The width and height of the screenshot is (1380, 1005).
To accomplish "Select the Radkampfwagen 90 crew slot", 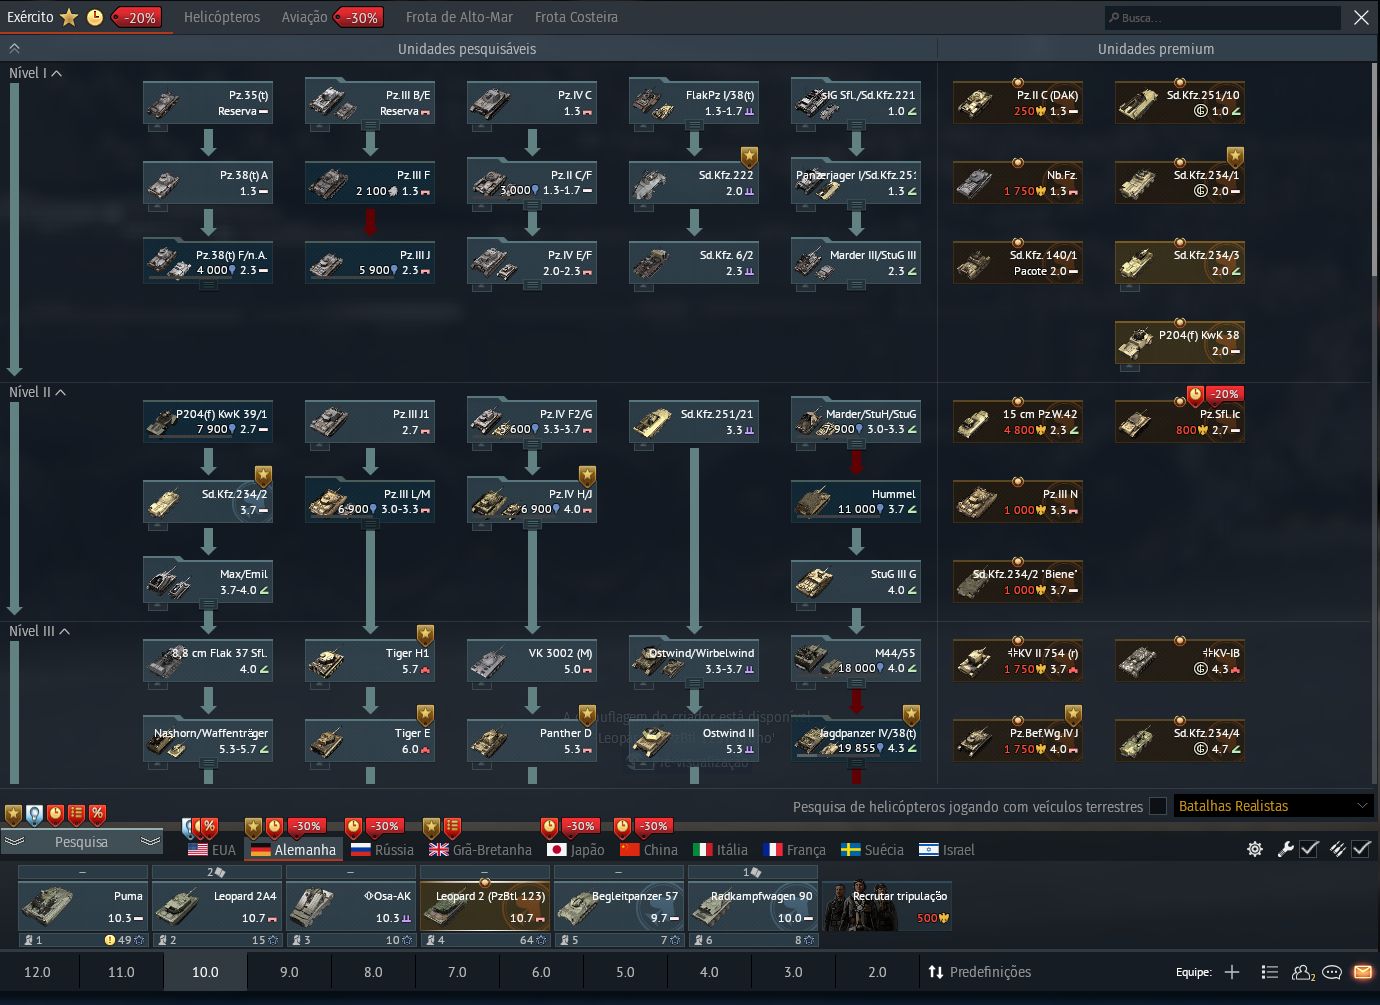I will point(753,905).
